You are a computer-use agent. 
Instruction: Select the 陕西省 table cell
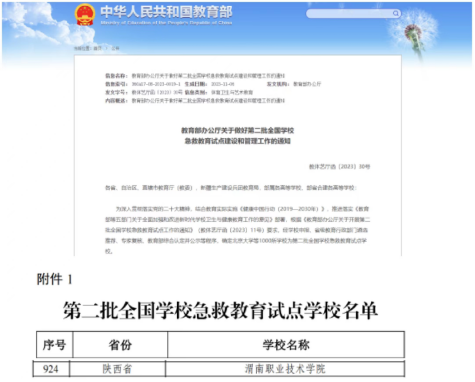tap(117, 369)
